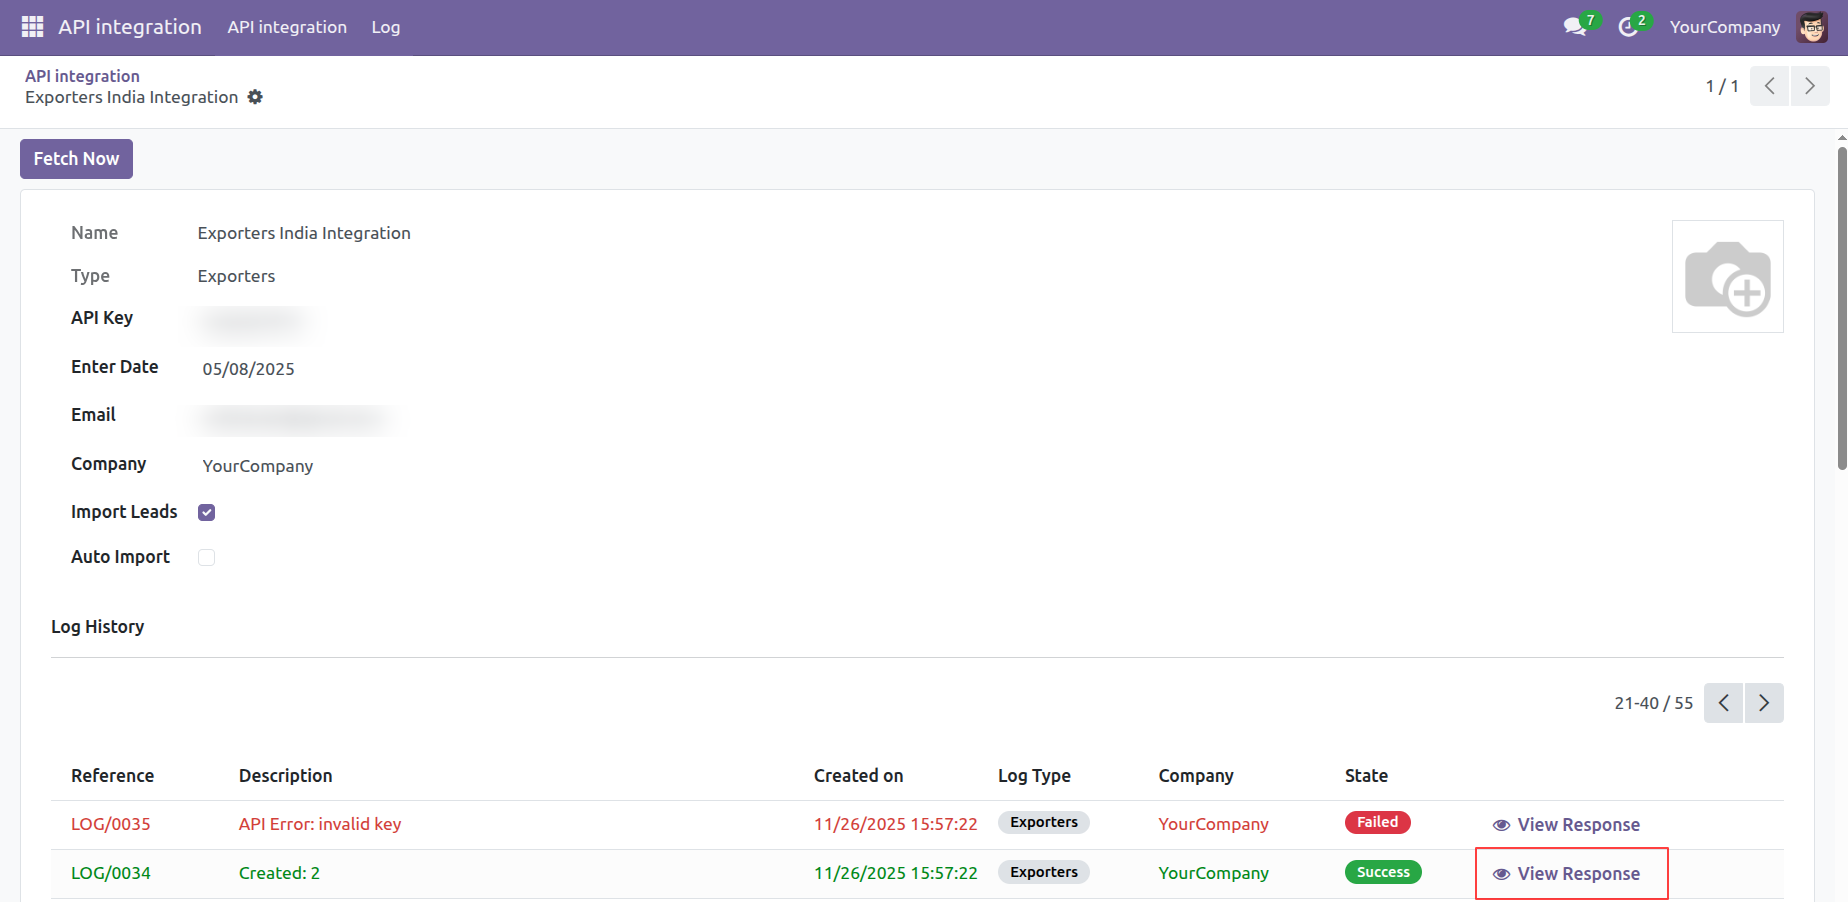Uncheck the Import Leads checkbox
Screen dimensions: 1848x902
tap(207, 512)
